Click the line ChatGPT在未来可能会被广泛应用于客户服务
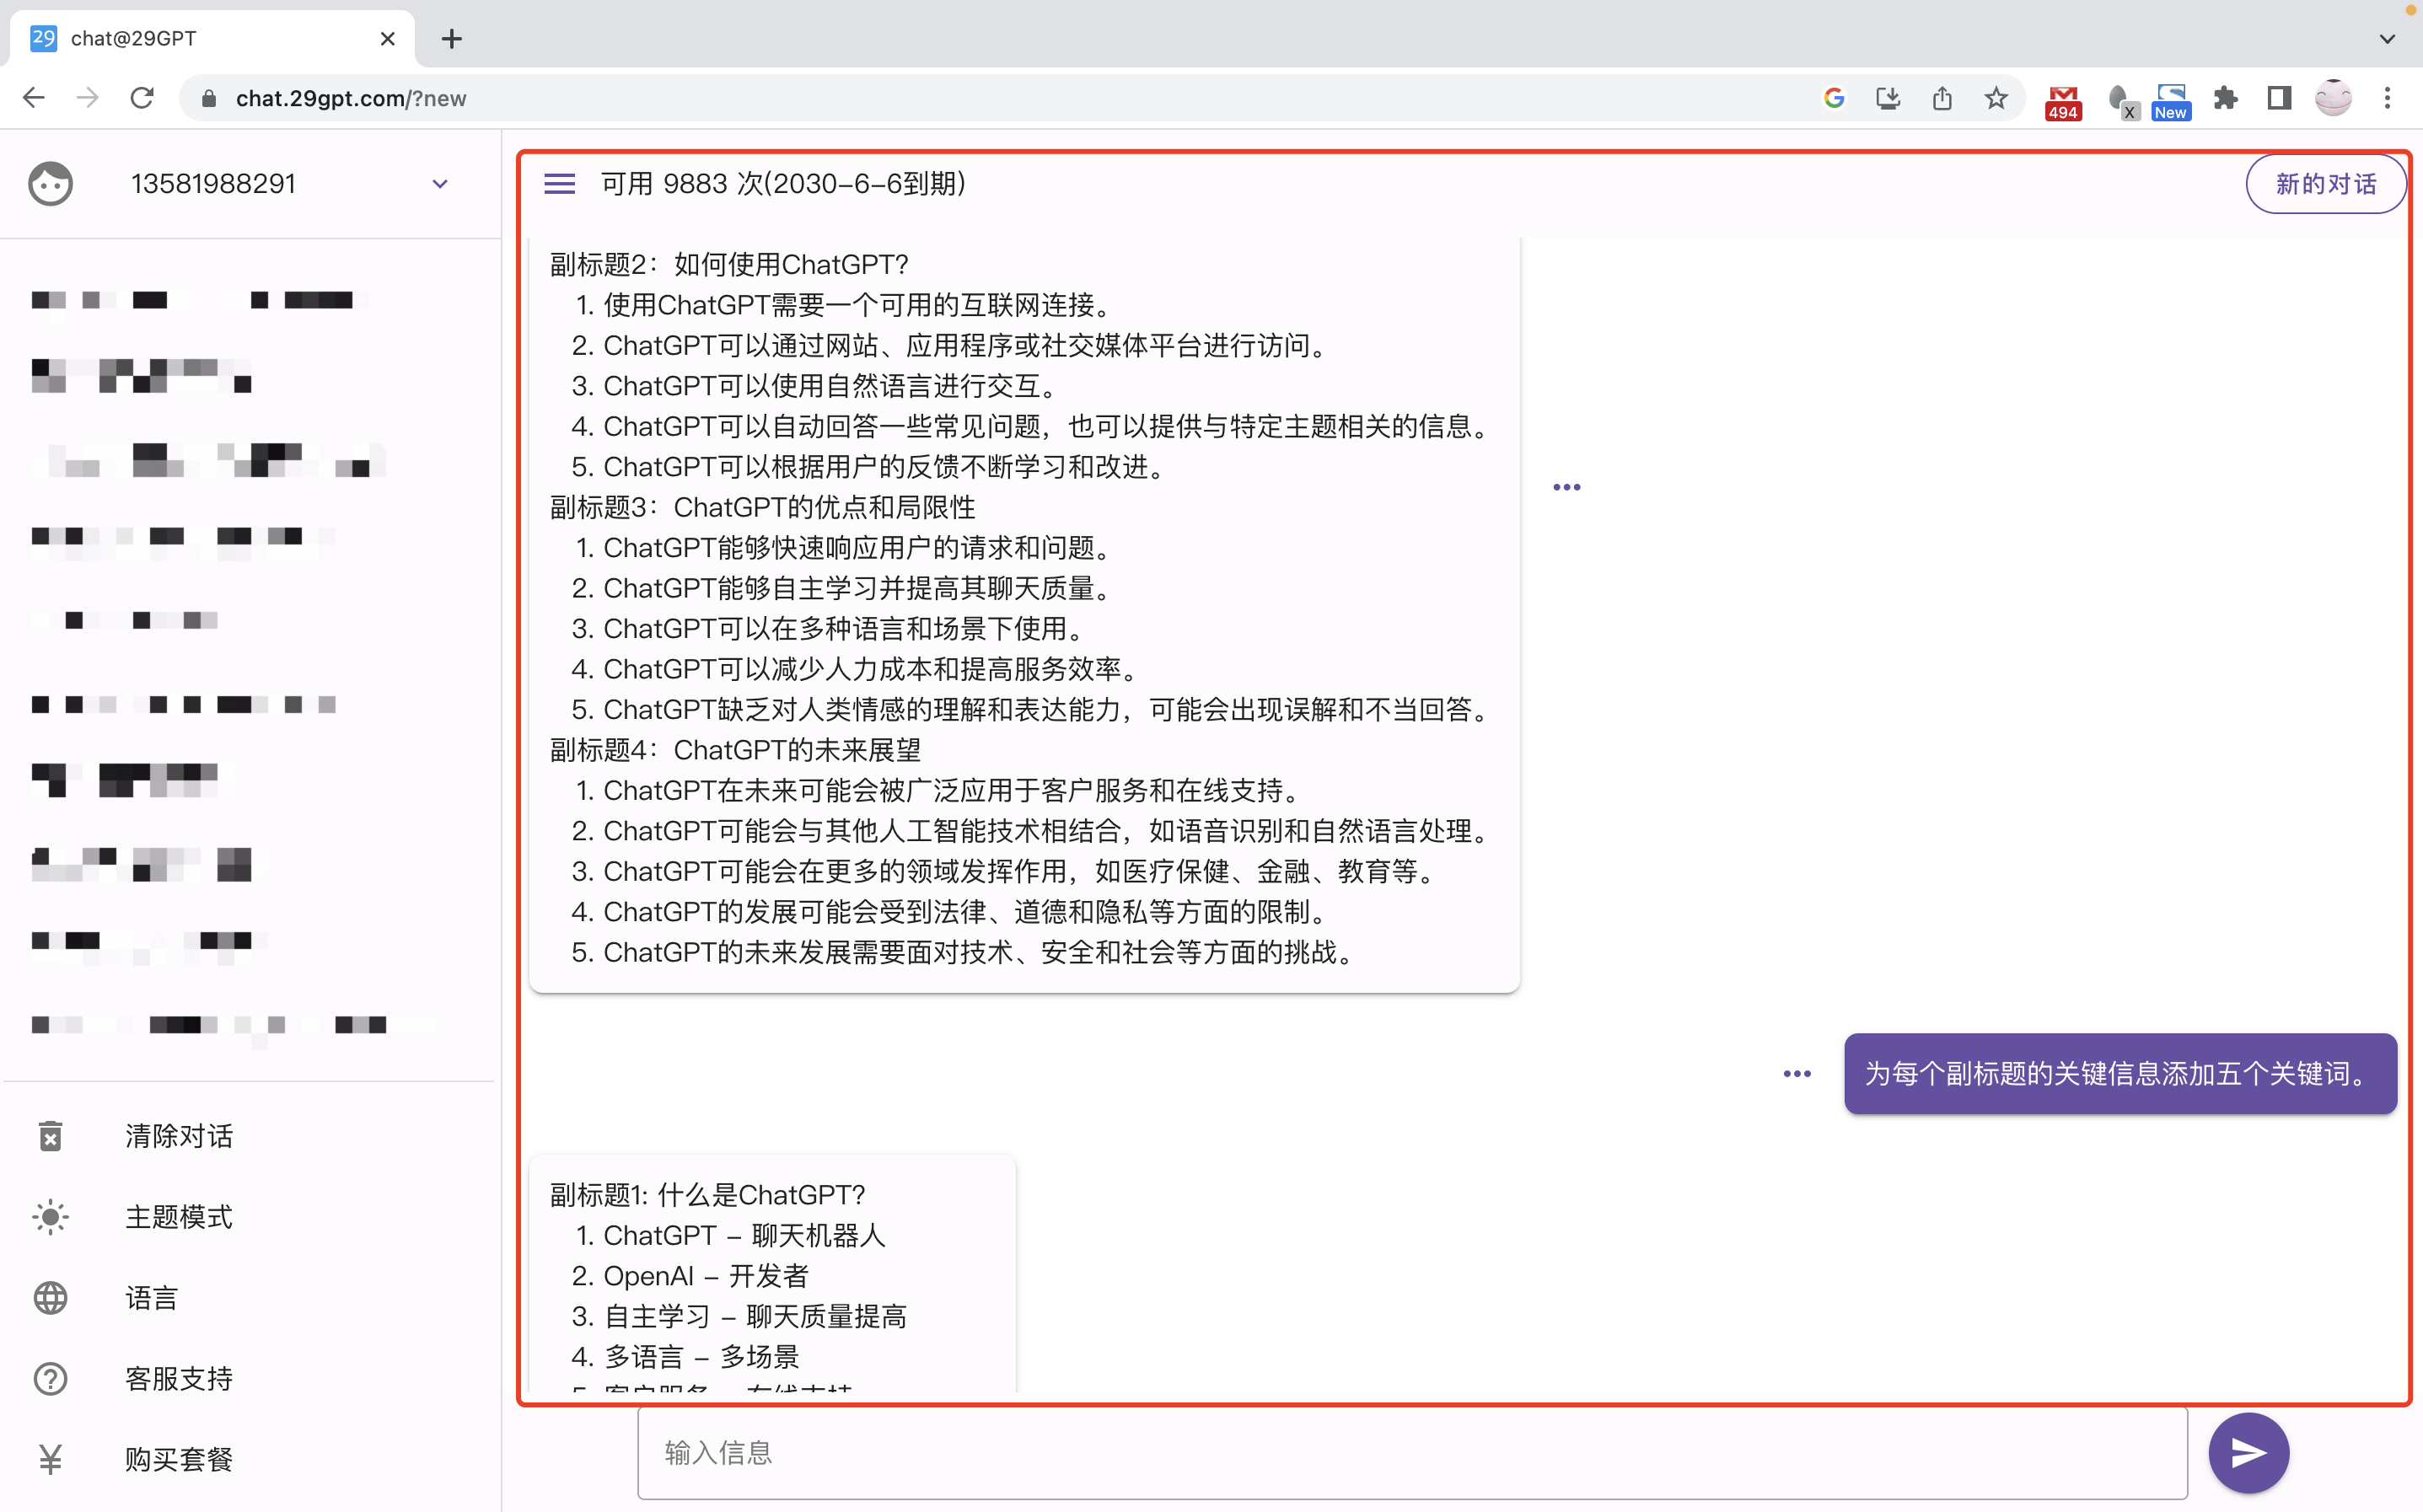2423x1512 pixels. pyautogui.click(x=952, y=791)
